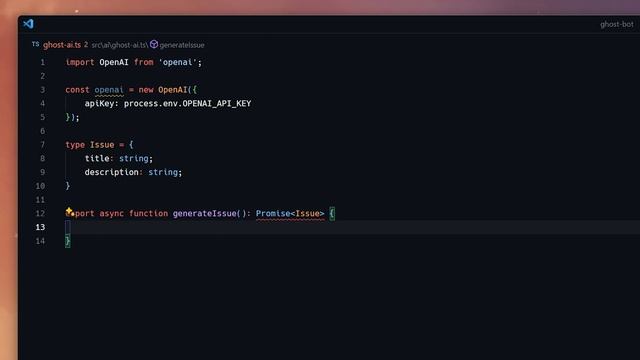
Task: Click the type Issue name
Action: pos(102,145)
